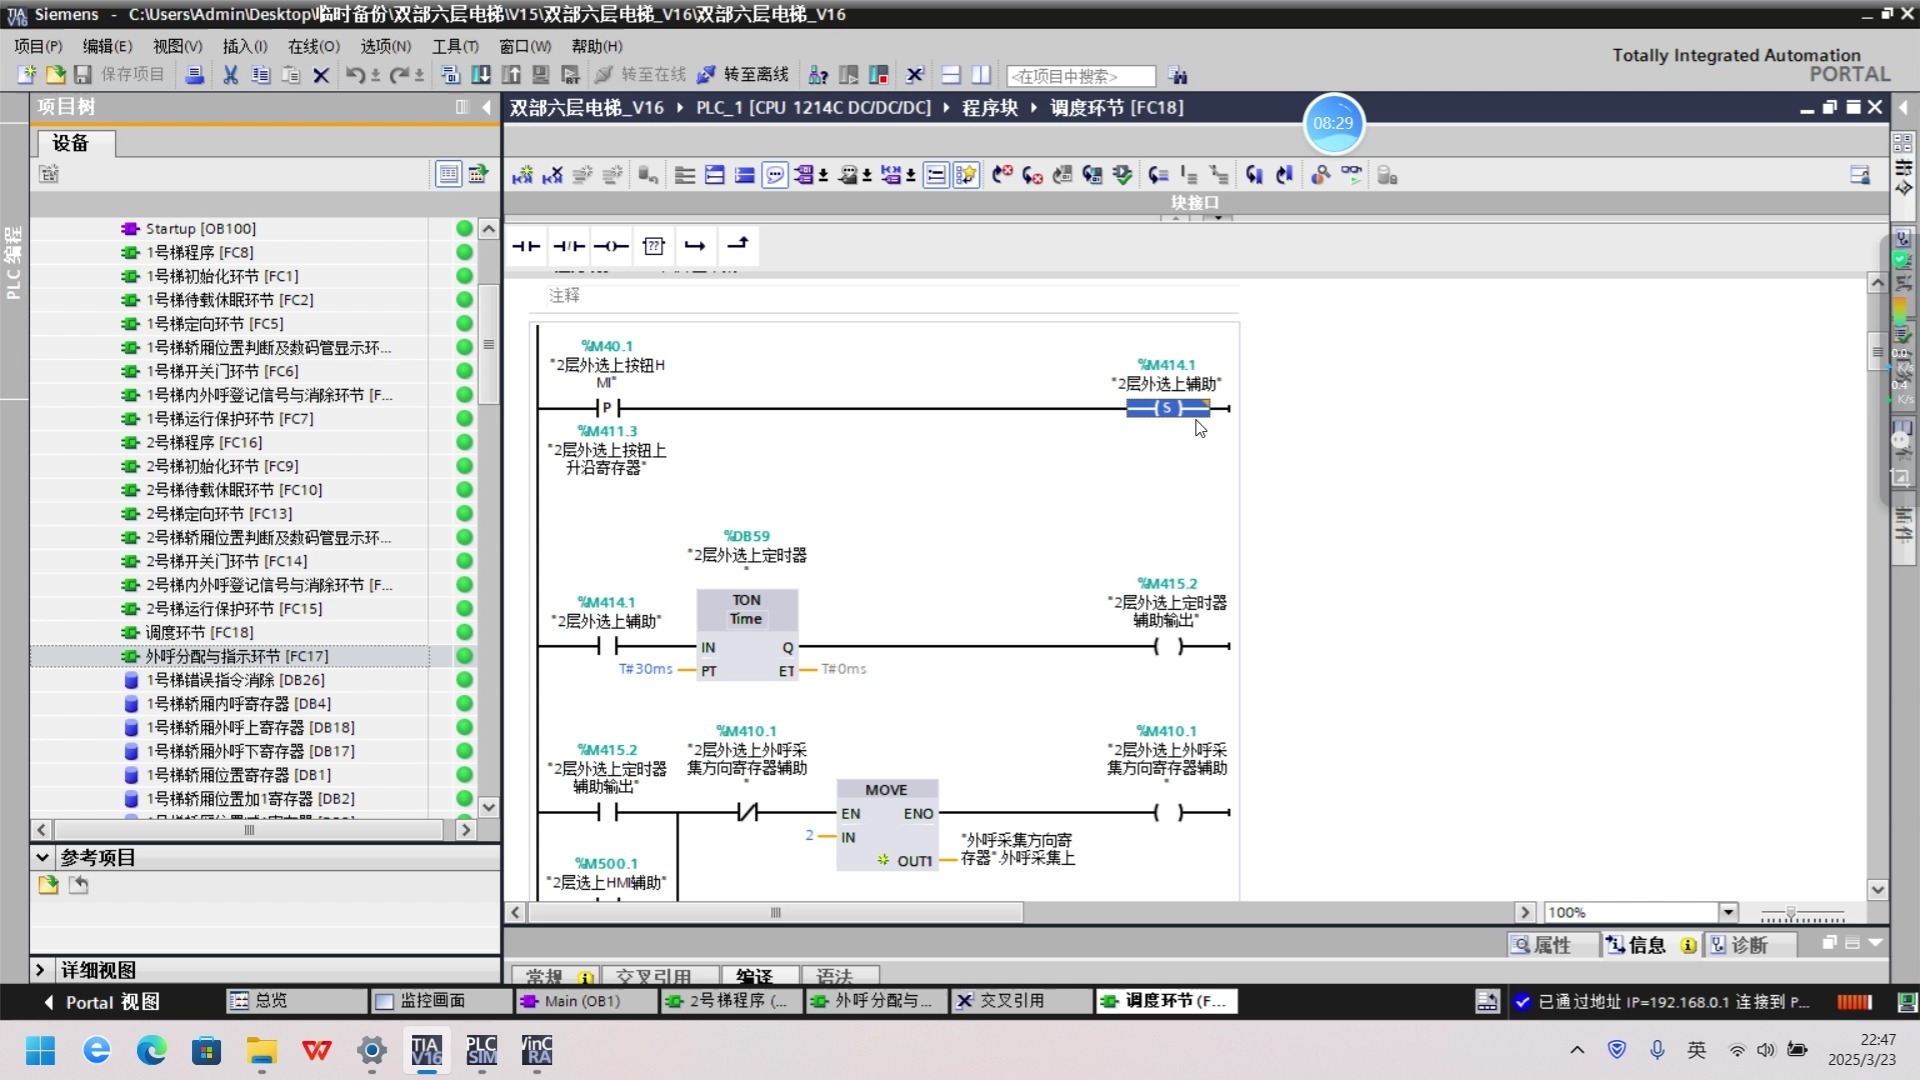Click the download to device icon
This screenshot has width=1920, height=1080.
pyautogui.click(x=481, y=75)
